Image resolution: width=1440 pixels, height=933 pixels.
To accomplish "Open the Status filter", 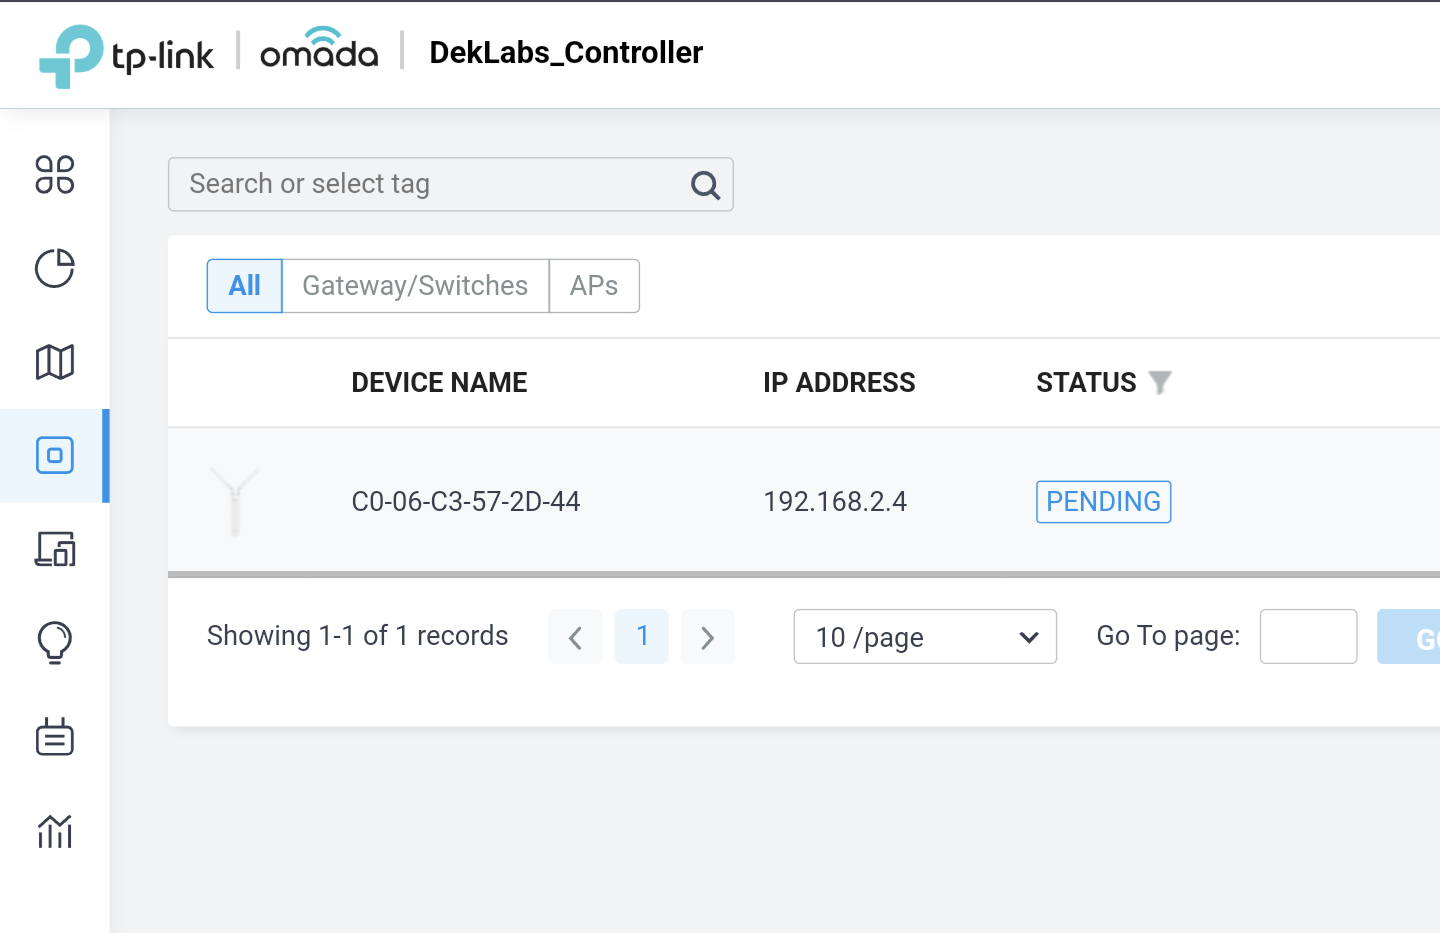I will [1160, 382].
